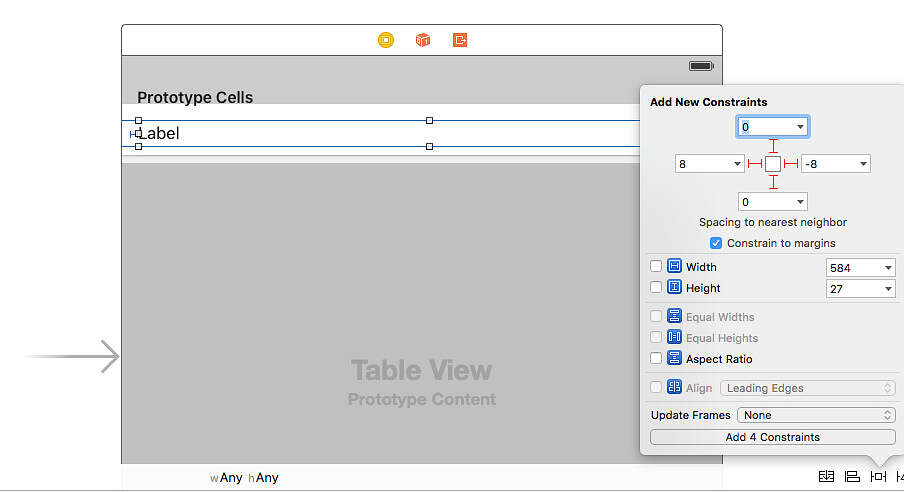Image resolution: width=904 pixels, height=492 pixels.
Task: Toggle the bottom red constraint strut
Action: coord(773,182)
